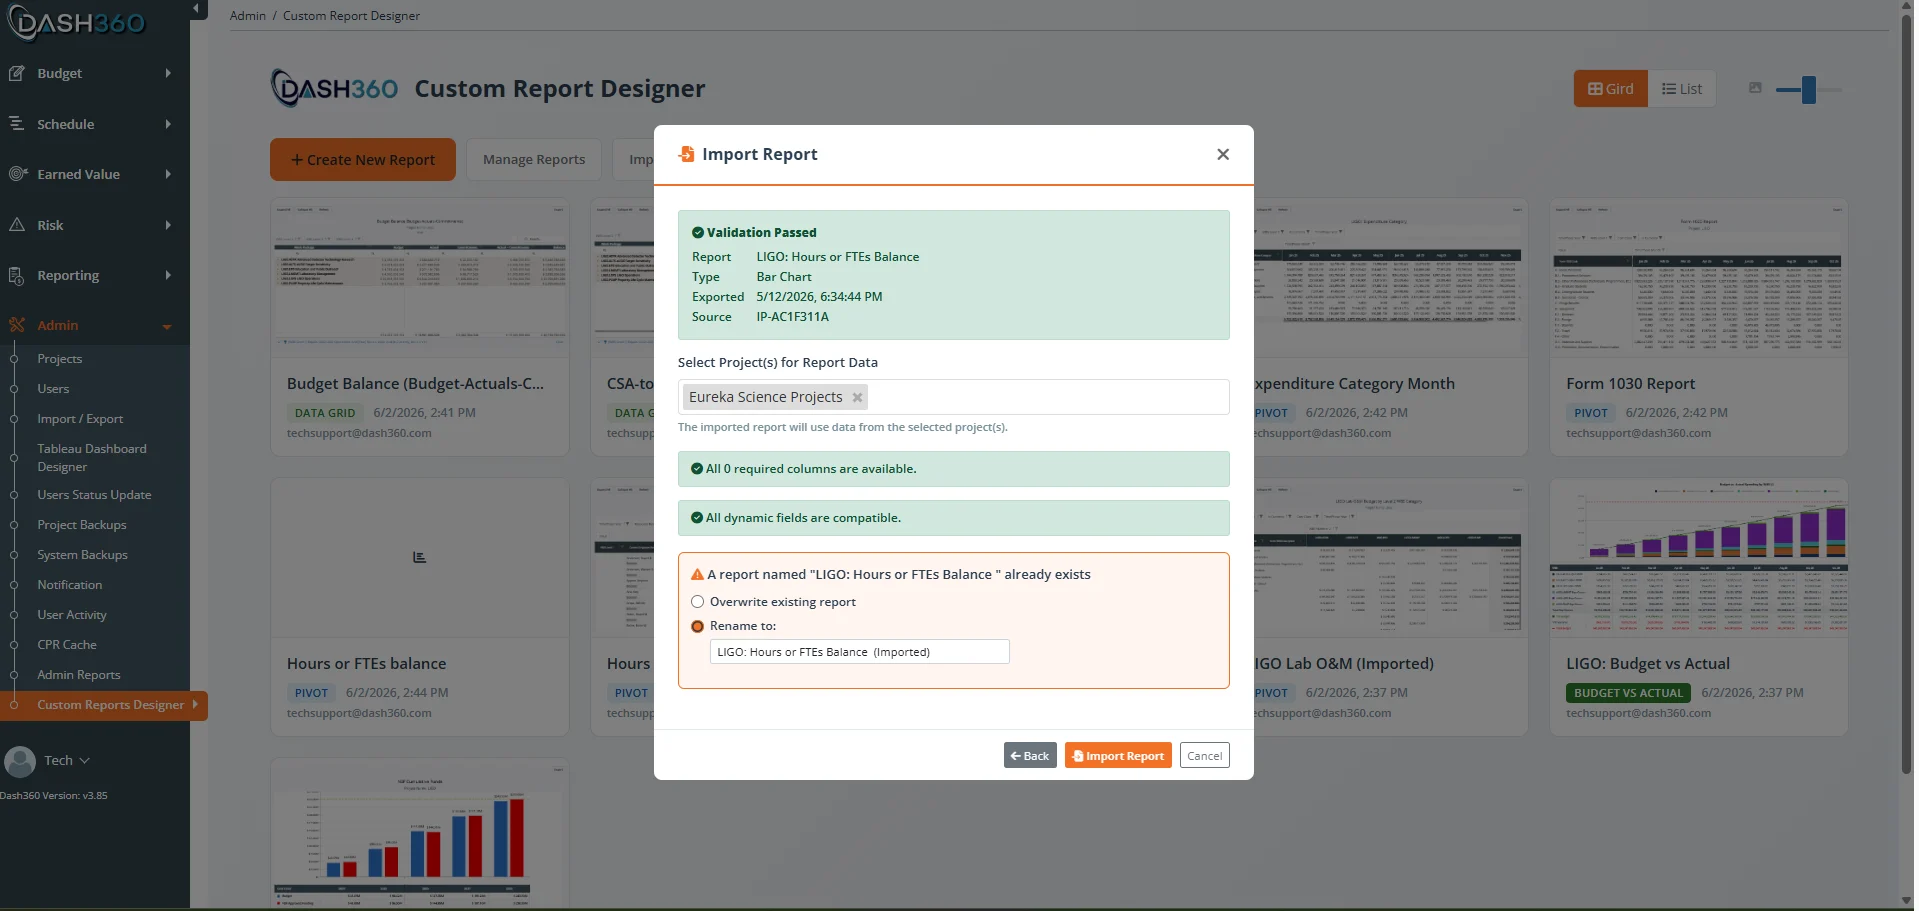This screenshot has height=911, width=1919.
Task: Collapse the sidebar with the top arrow
Action: point(197,9)
